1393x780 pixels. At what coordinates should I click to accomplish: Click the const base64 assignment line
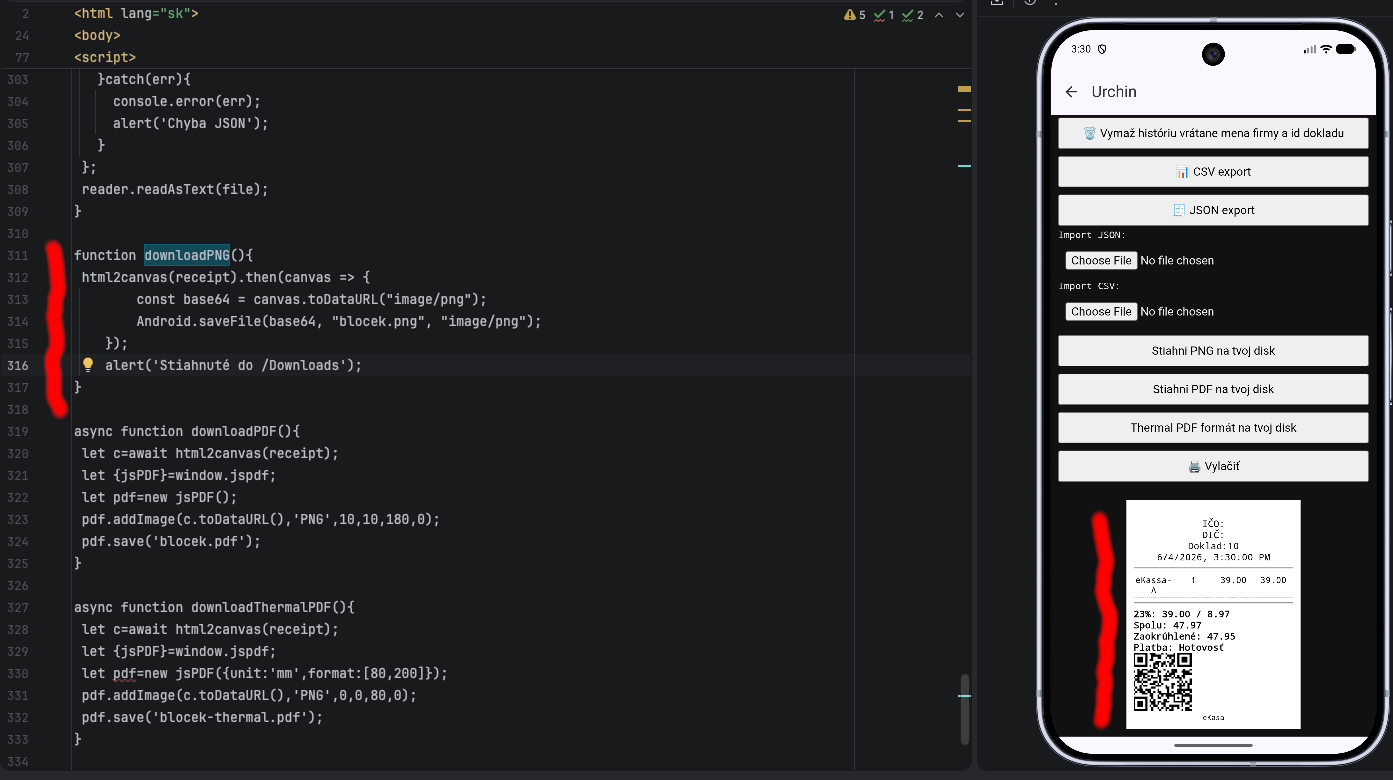[312, 299]
